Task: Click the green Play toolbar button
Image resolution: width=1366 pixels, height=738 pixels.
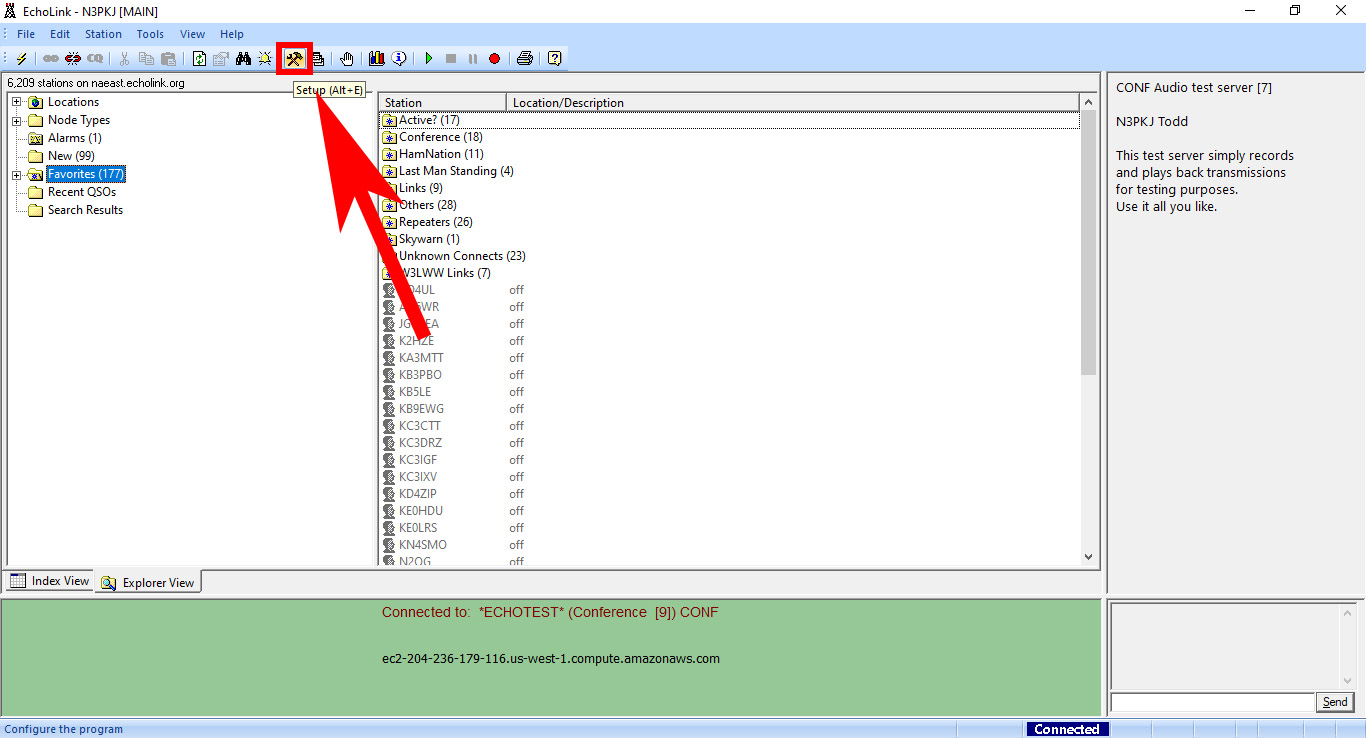Action: click(x=429, y=59)
